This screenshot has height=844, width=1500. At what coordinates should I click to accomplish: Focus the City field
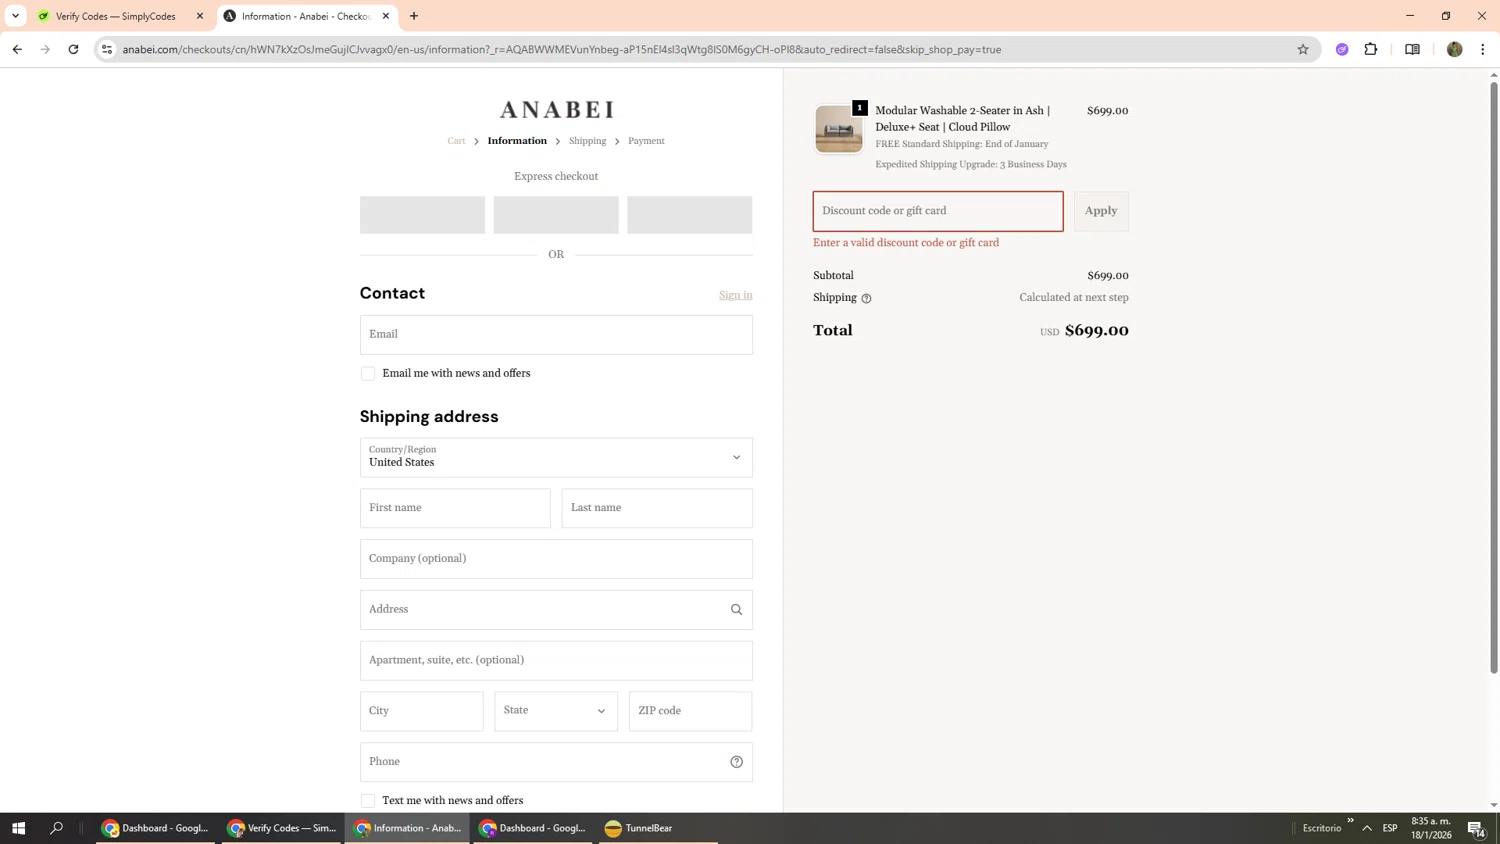pos(421,711)
